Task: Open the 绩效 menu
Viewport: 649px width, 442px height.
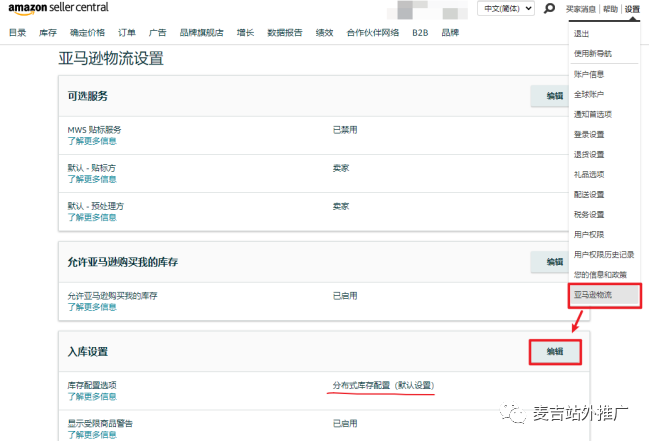Action: click(324, 33)
